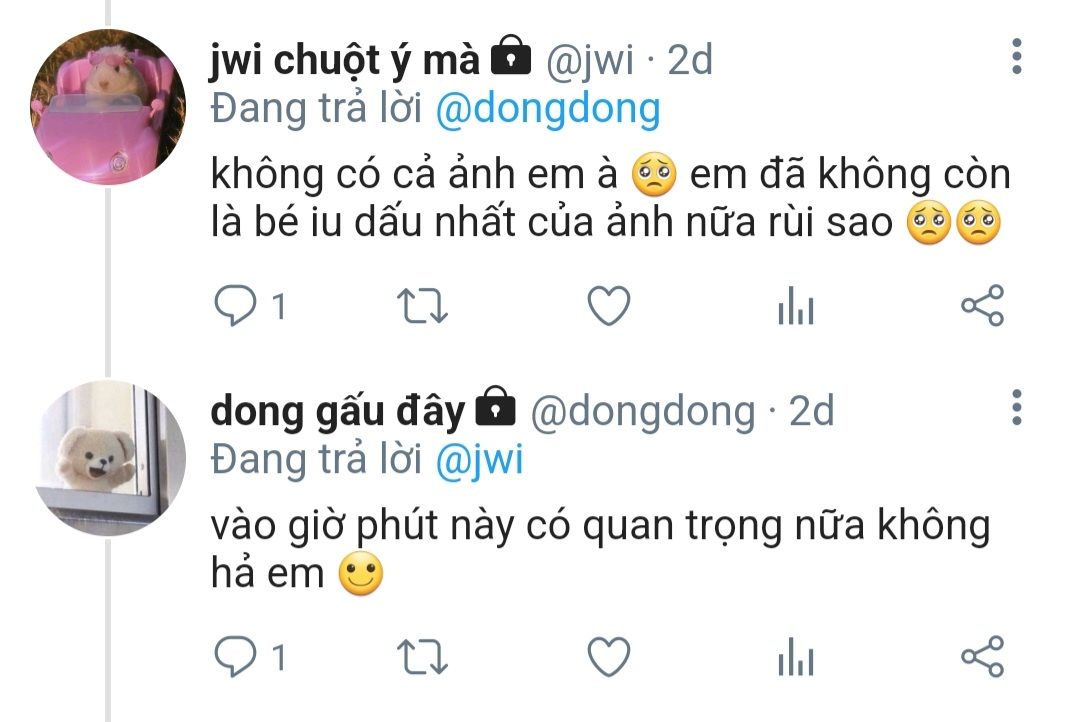Open profile name 'jwi chuột ý mà'
Screen dimensions: 1080x722
pos(344,61)
